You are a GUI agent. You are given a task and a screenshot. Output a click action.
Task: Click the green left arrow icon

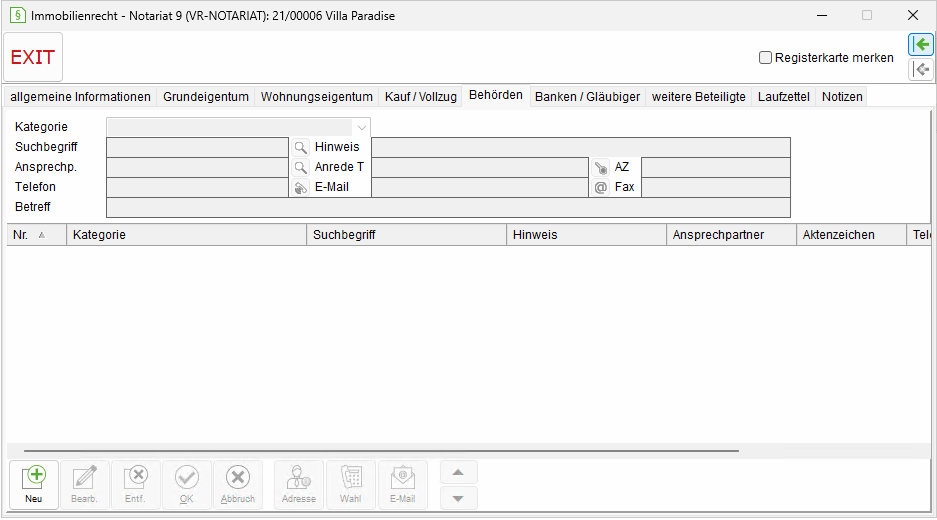coord(921,44)
